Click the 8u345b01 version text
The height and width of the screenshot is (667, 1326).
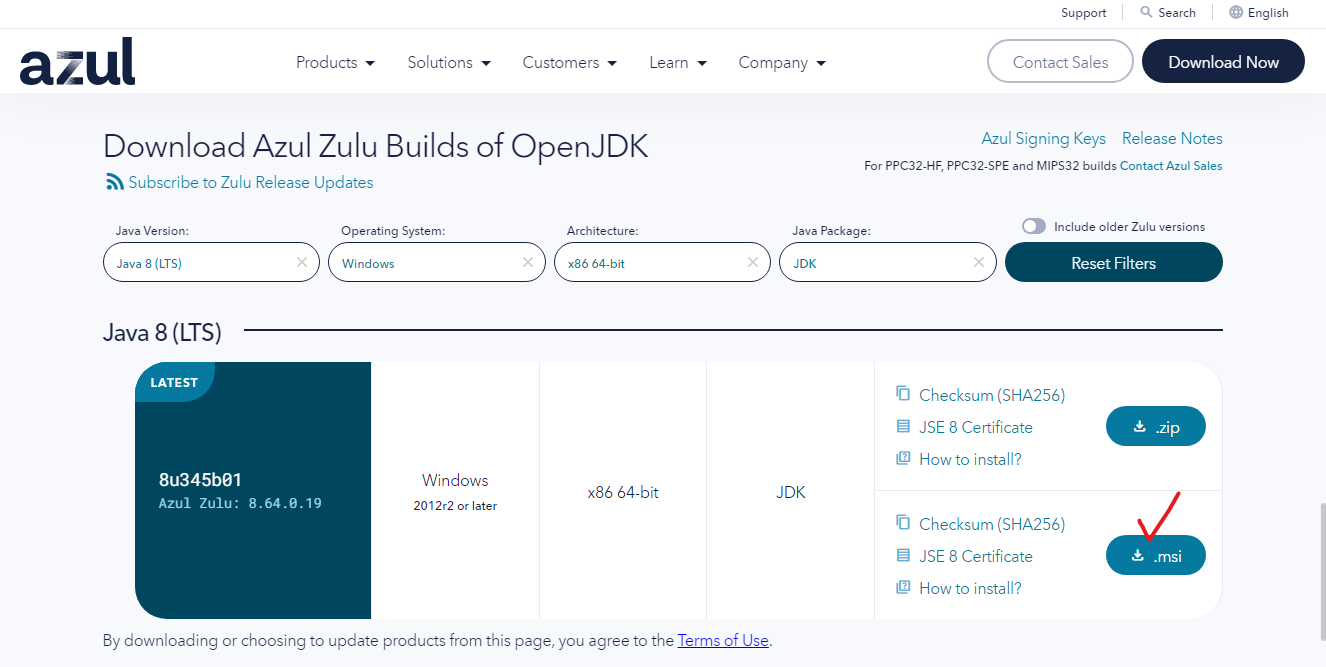click(x=201, y=480)
